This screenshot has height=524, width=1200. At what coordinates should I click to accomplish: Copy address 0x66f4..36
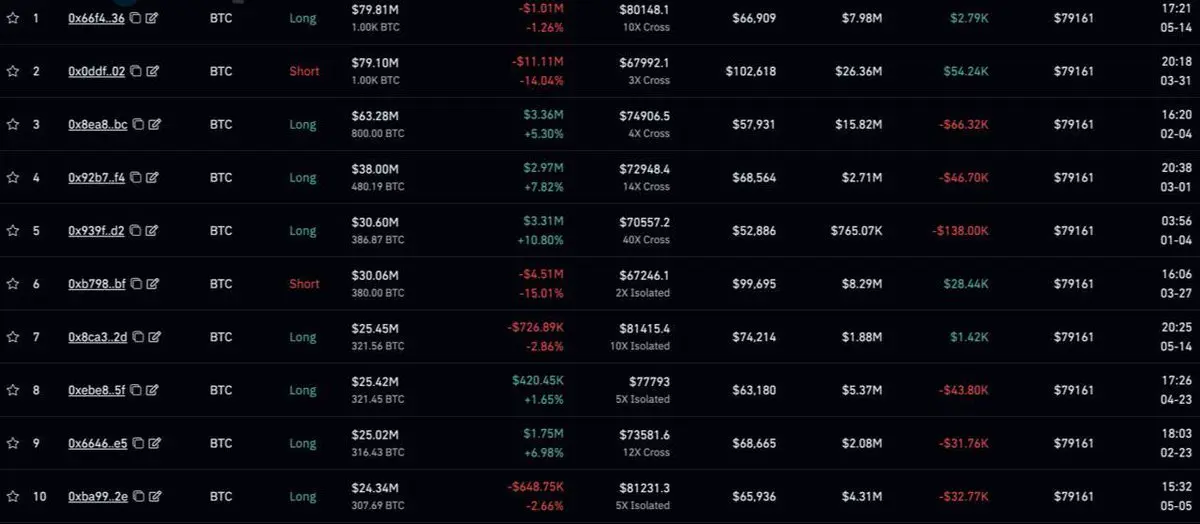[137, 18]
